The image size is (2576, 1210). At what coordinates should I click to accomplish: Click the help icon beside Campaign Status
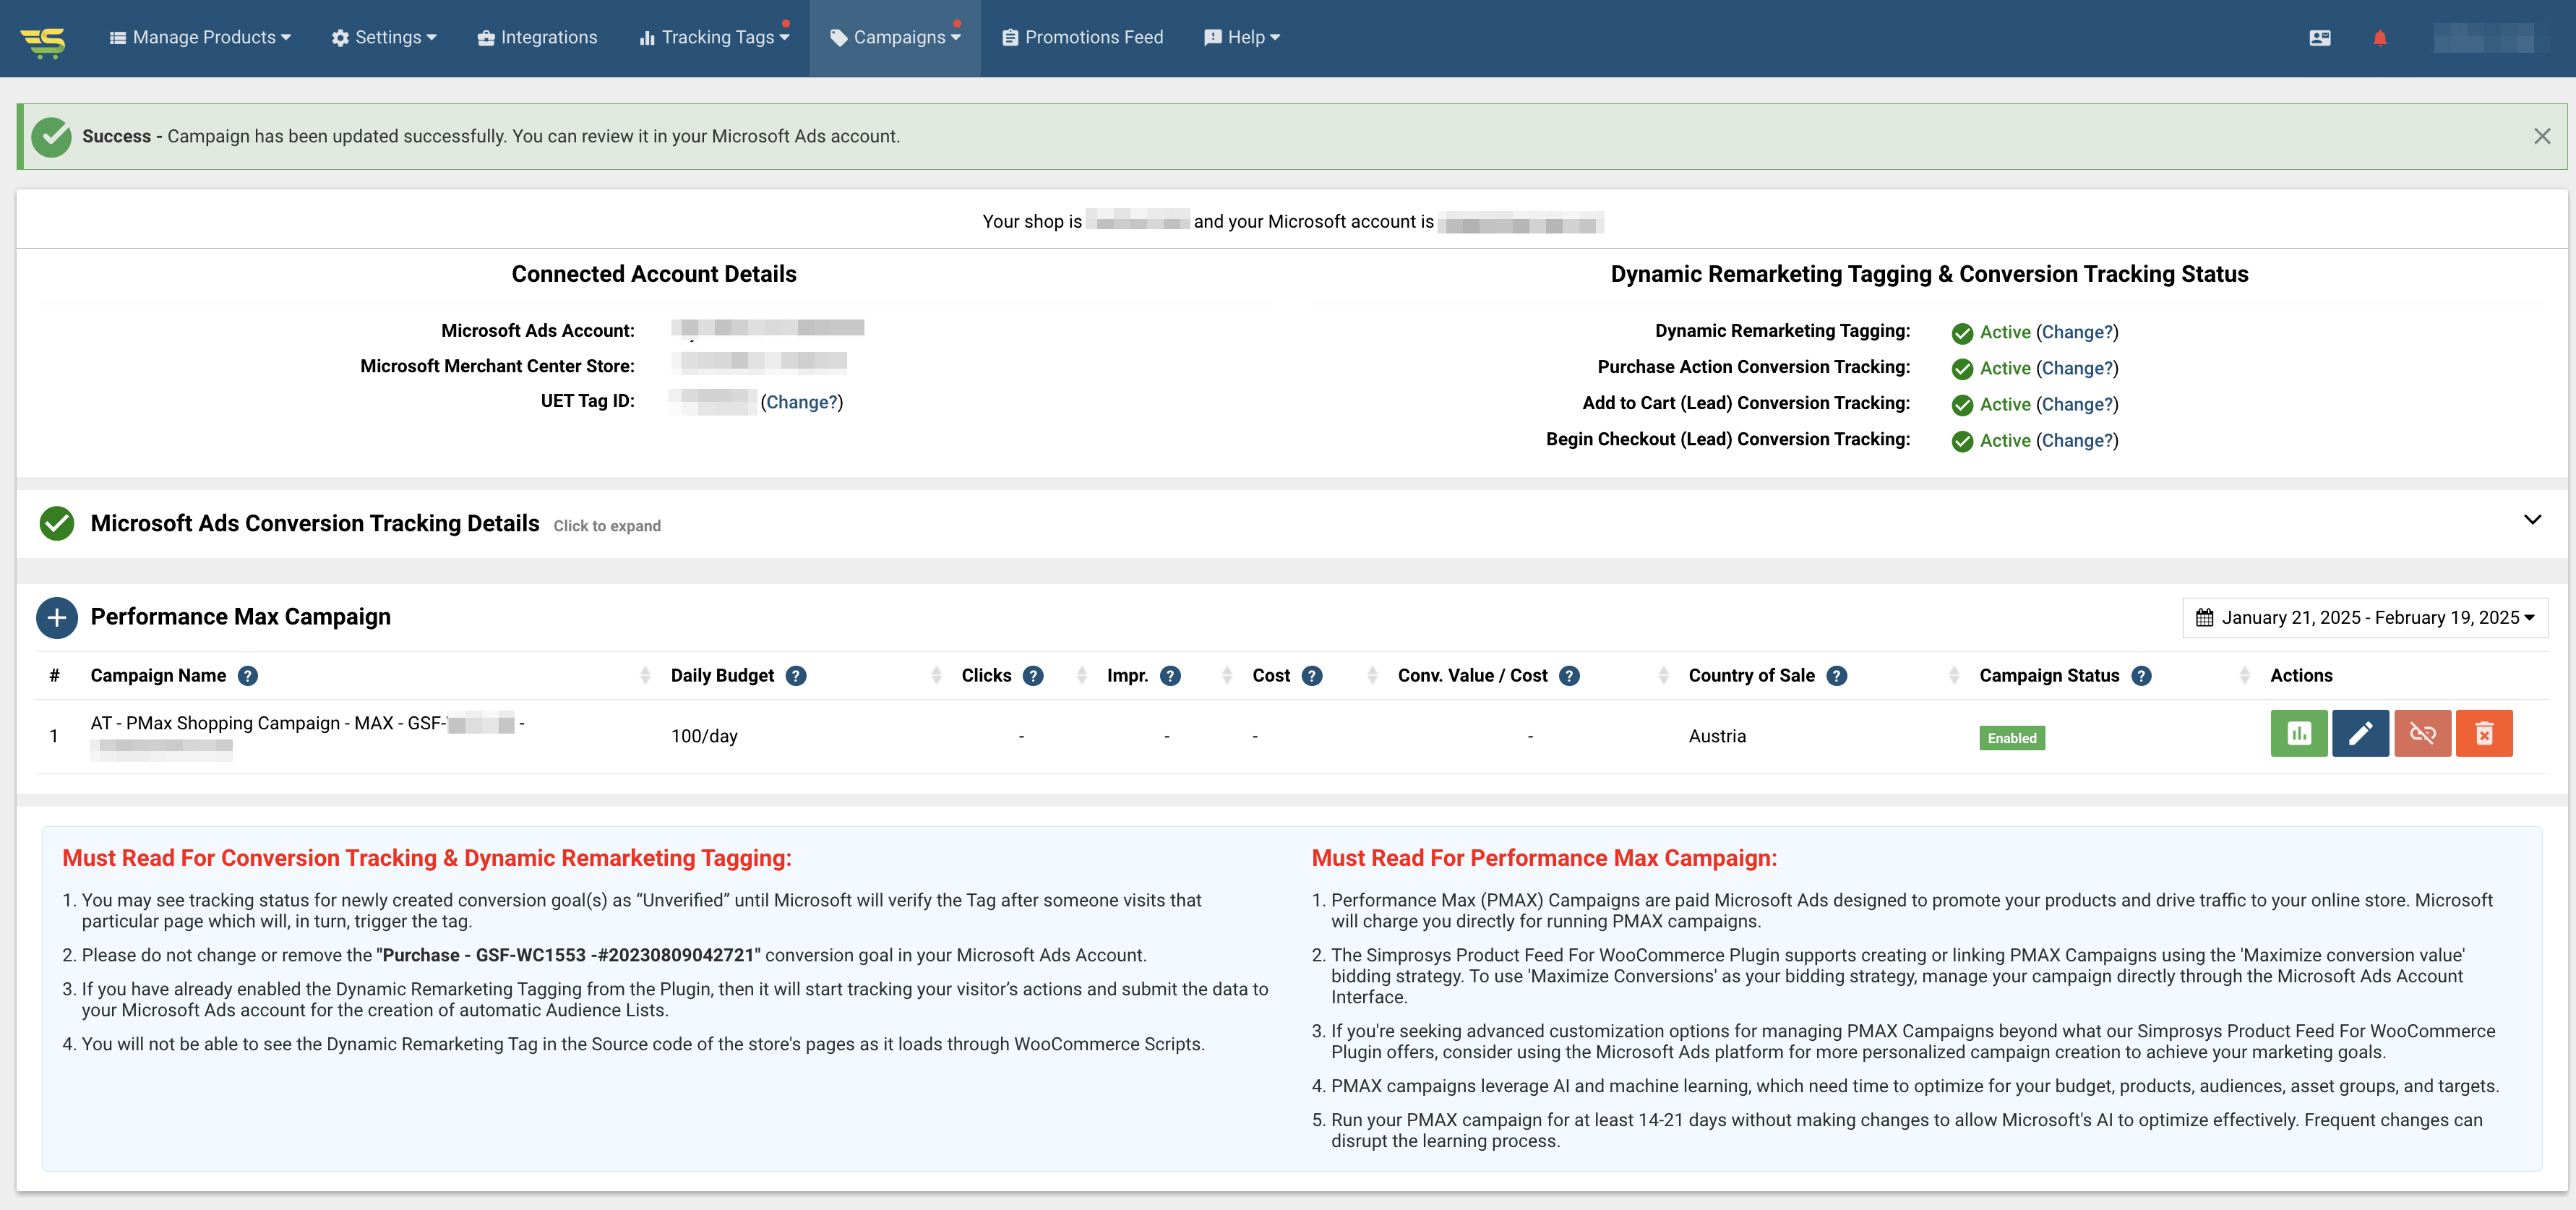pos(2141,676)
